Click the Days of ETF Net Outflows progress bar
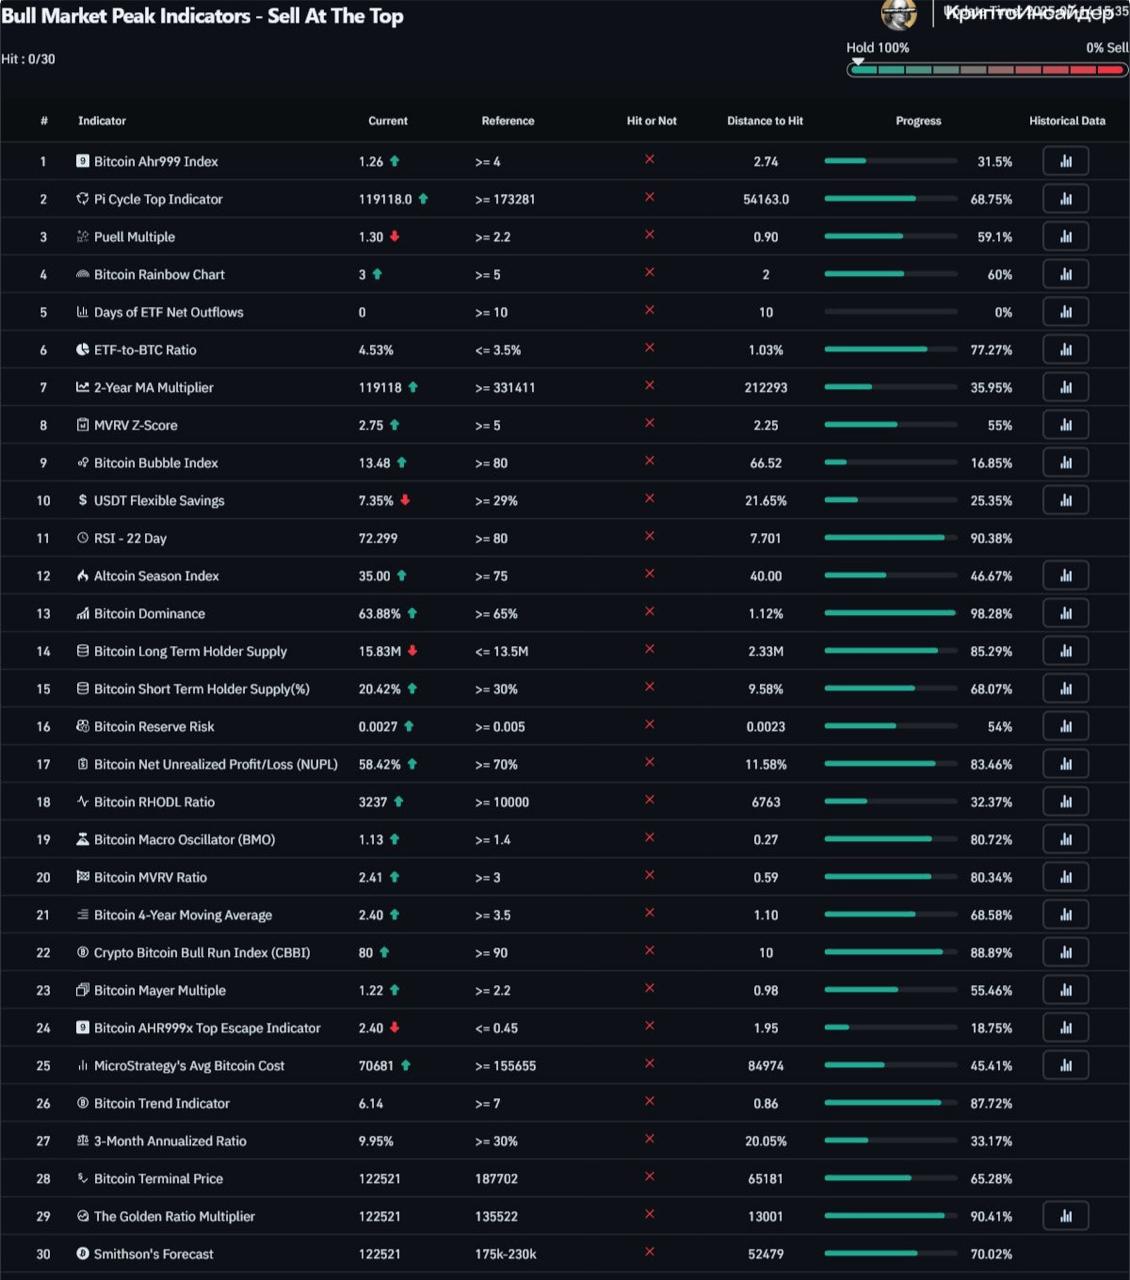Viewport: 1130px width, 1280px height. pyautogui.click(x=890, y=312)
